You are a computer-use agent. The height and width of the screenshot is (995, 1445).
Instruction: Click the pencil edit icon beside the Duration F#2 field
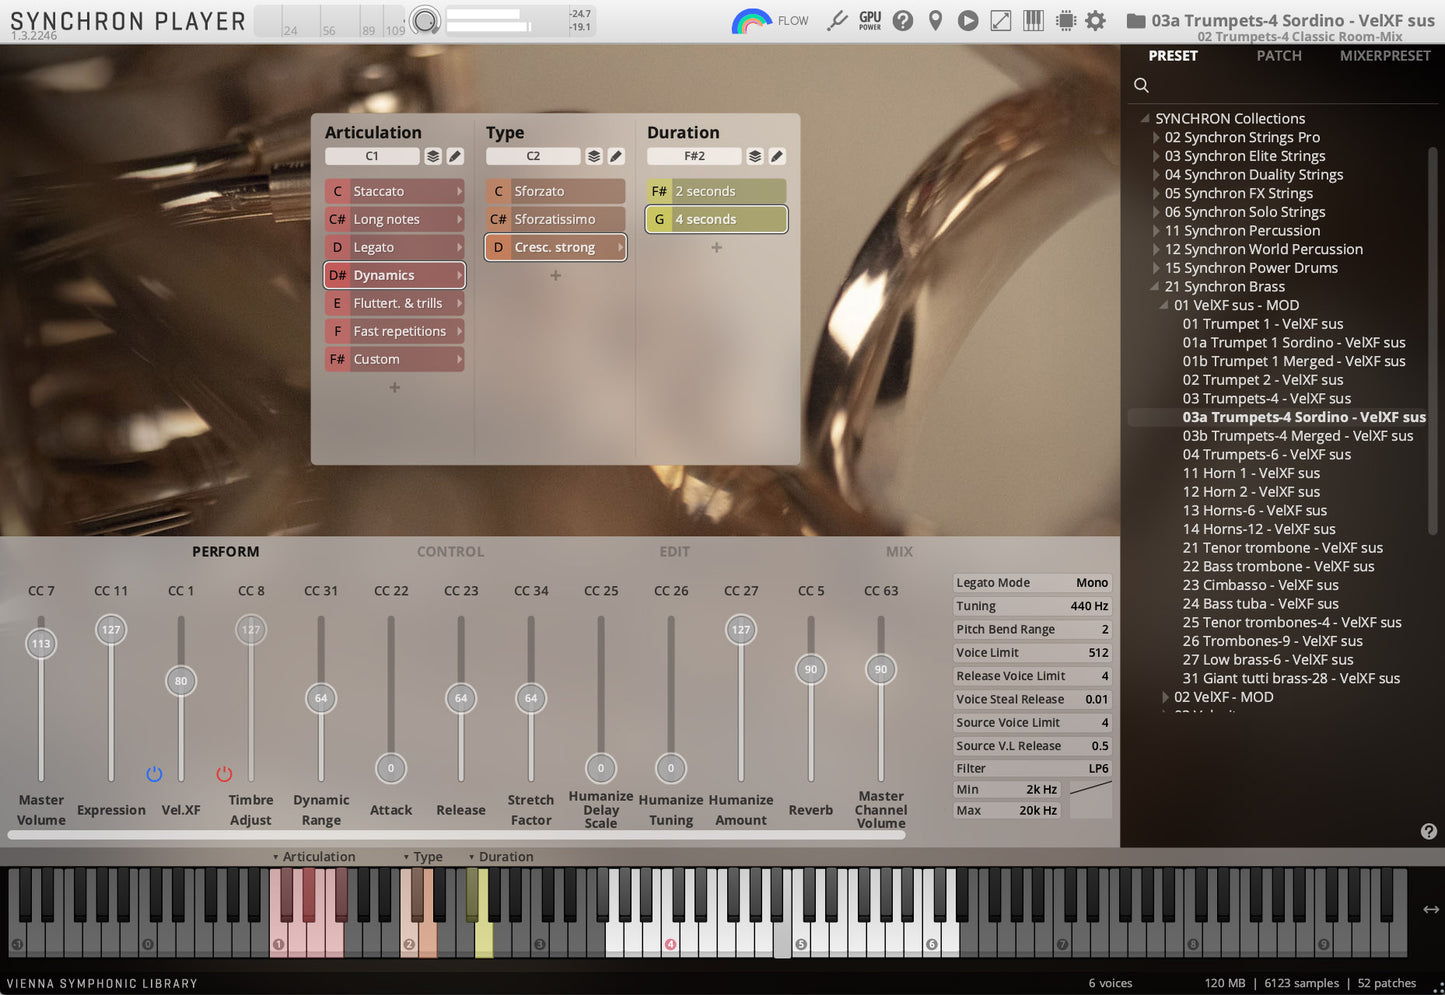[778, 156]
